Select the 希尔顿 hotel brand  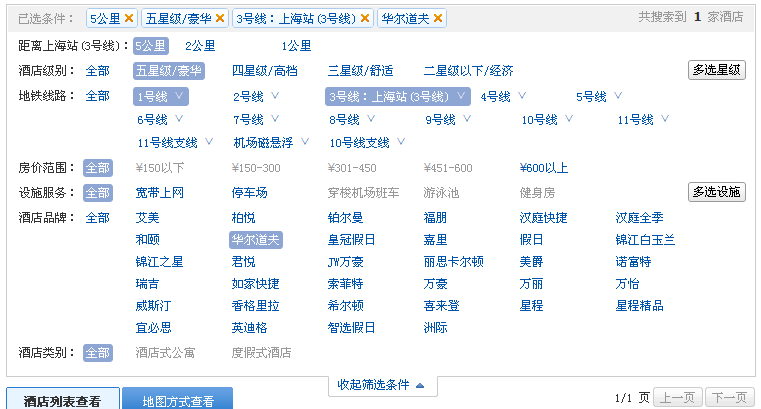345,306
